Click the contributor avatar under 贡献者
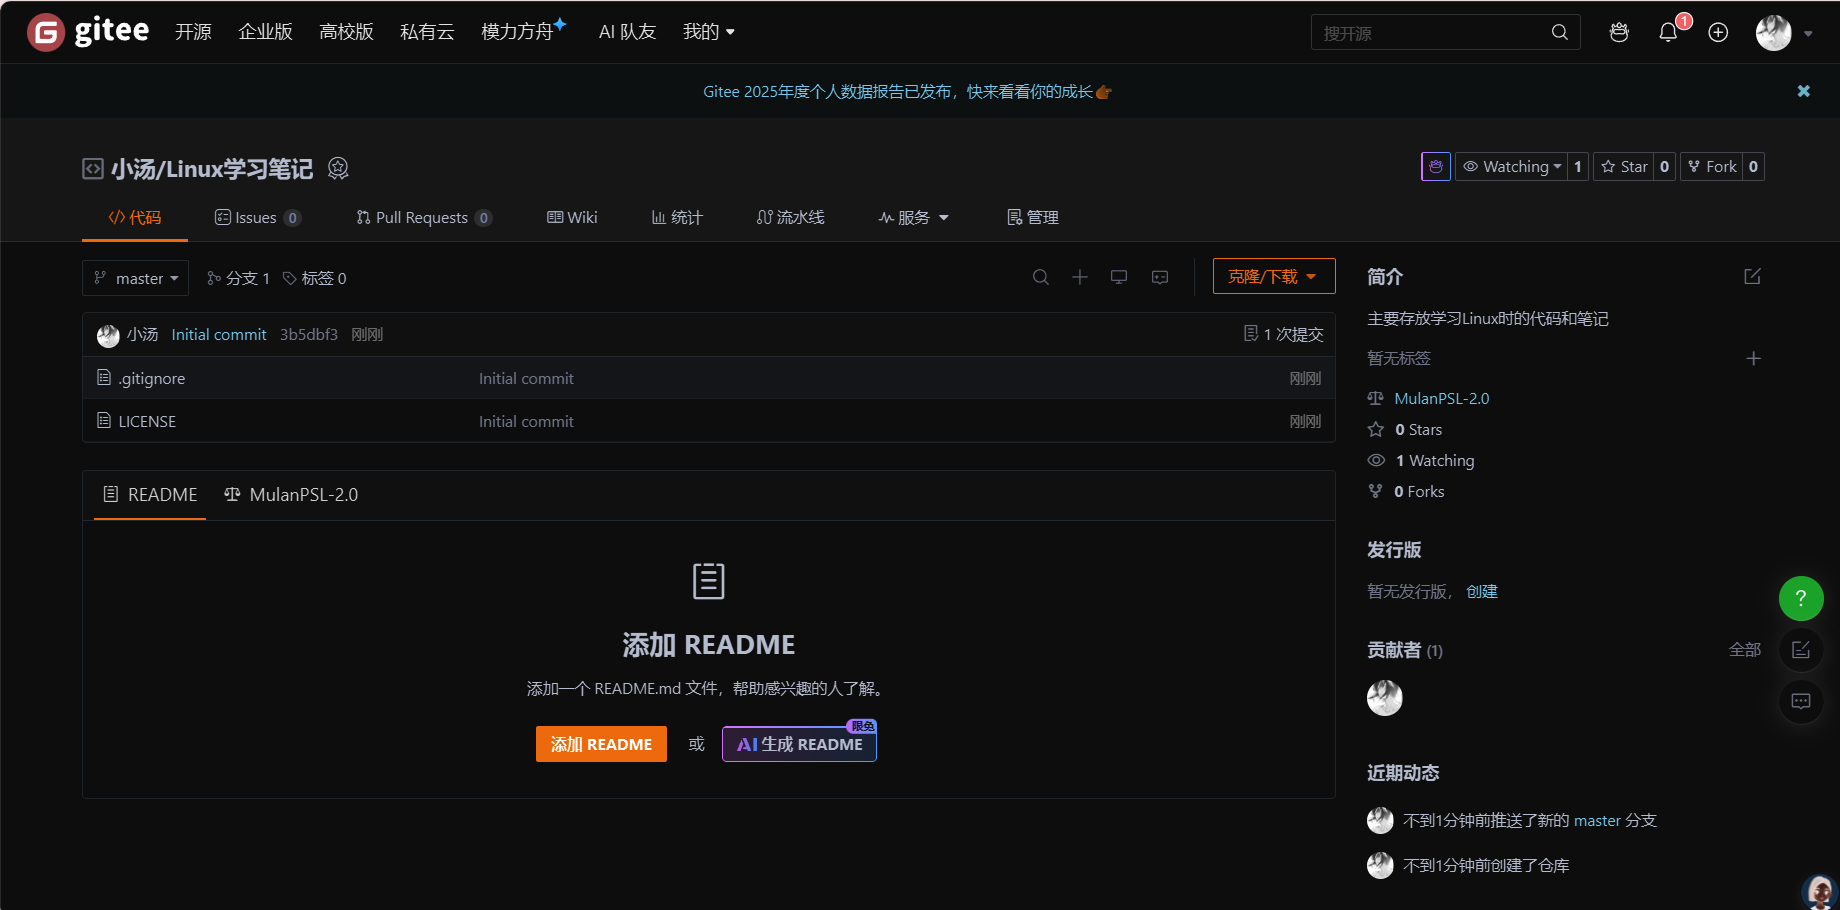The height and width of the screenshot is (910, 1840). click(1385, 698)
